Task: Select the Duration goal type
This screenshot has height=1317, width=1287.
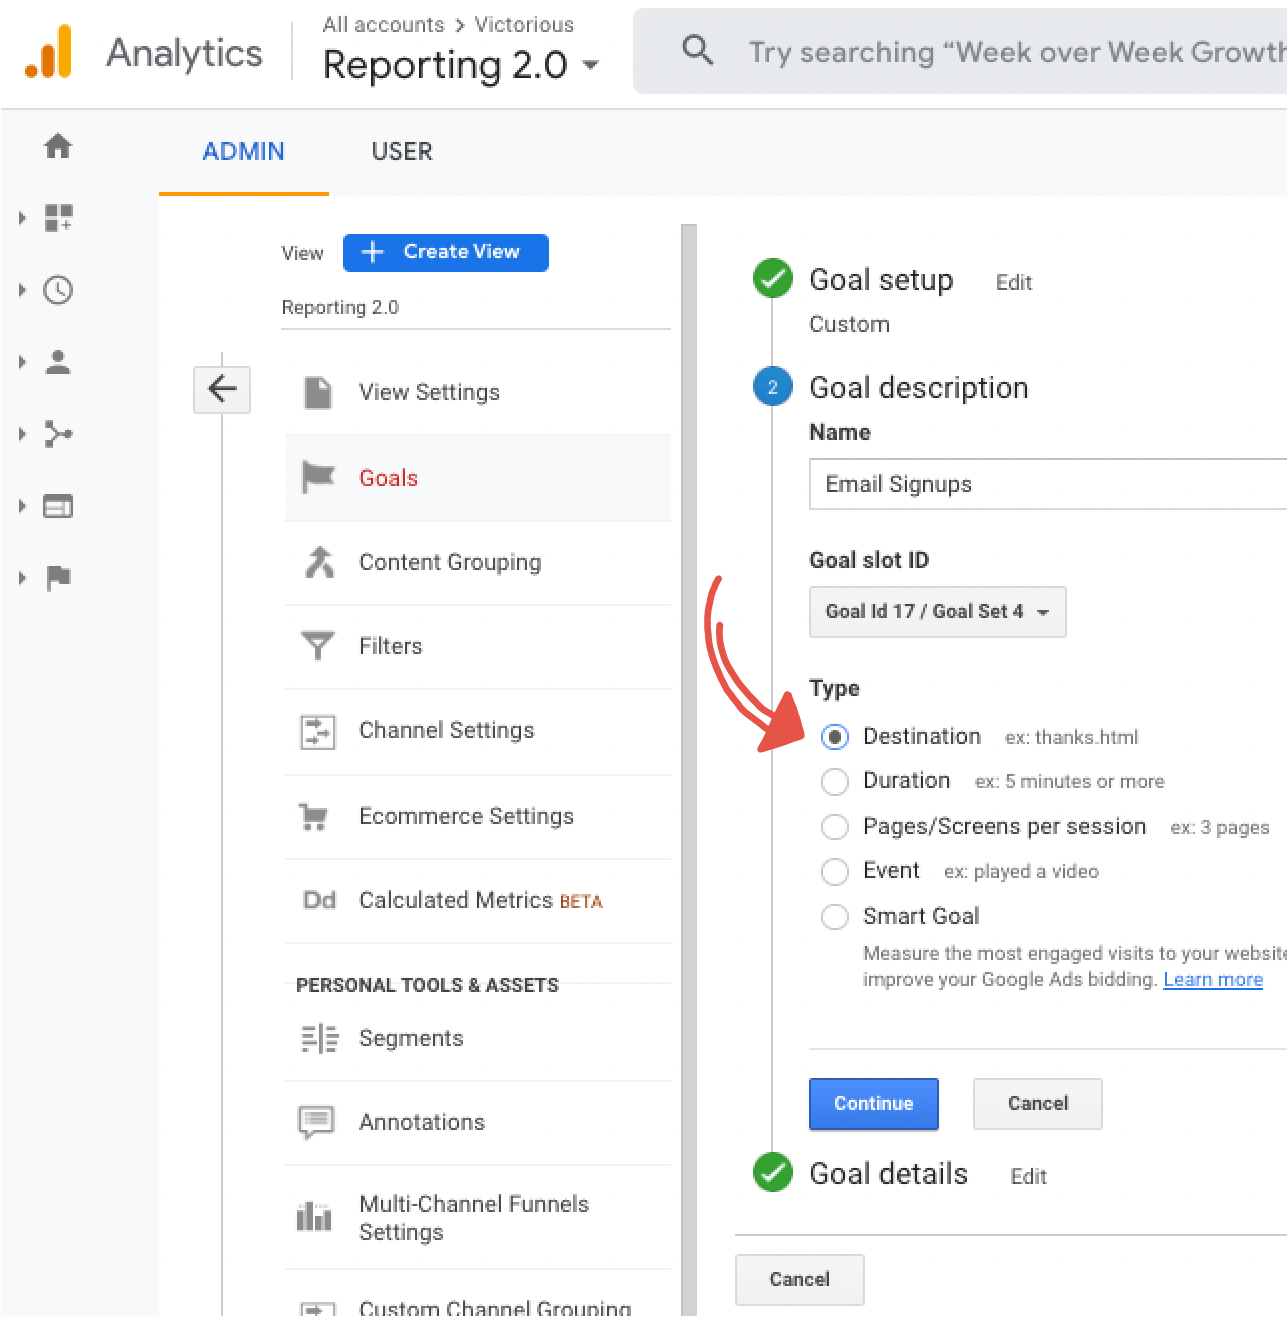Action: click(x=835, y=781)
